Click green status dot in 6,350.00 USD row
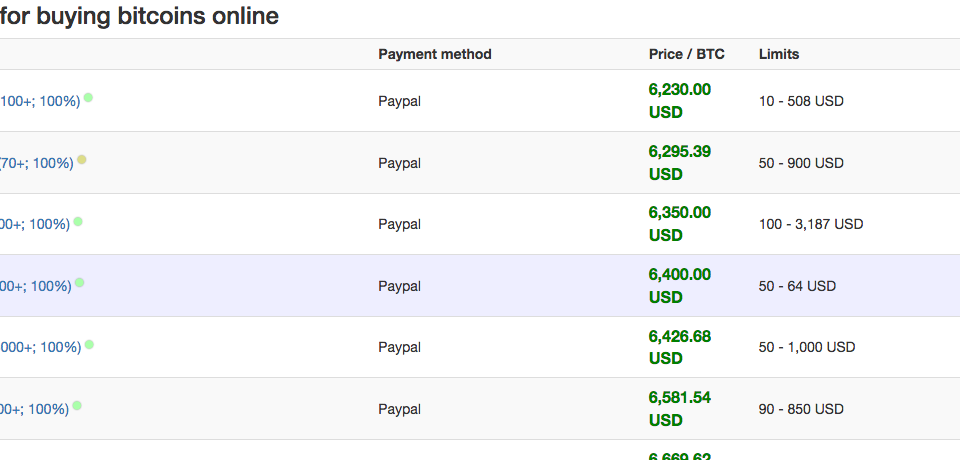960x460 pixels. 78,221
